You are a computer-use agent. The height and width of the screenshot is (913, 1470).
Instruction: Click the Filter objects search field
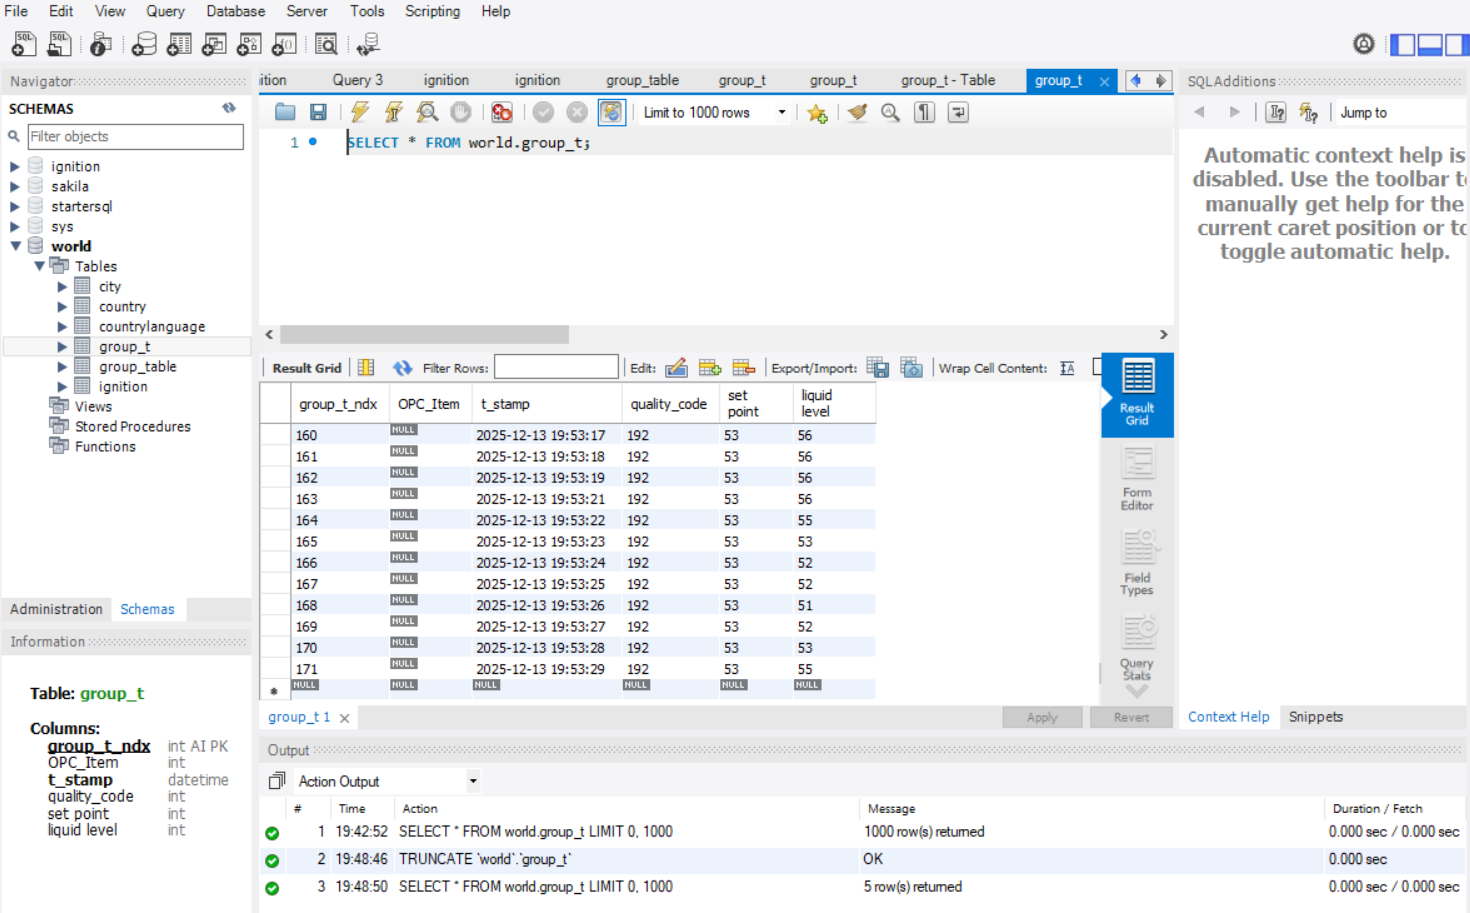coord(134,137)
